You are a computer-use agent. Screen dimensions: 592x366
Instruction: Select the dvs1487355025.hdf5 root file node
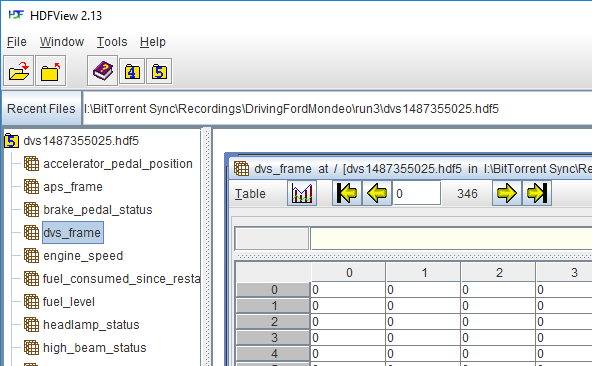pyautogui.click(x=81, y=141)
